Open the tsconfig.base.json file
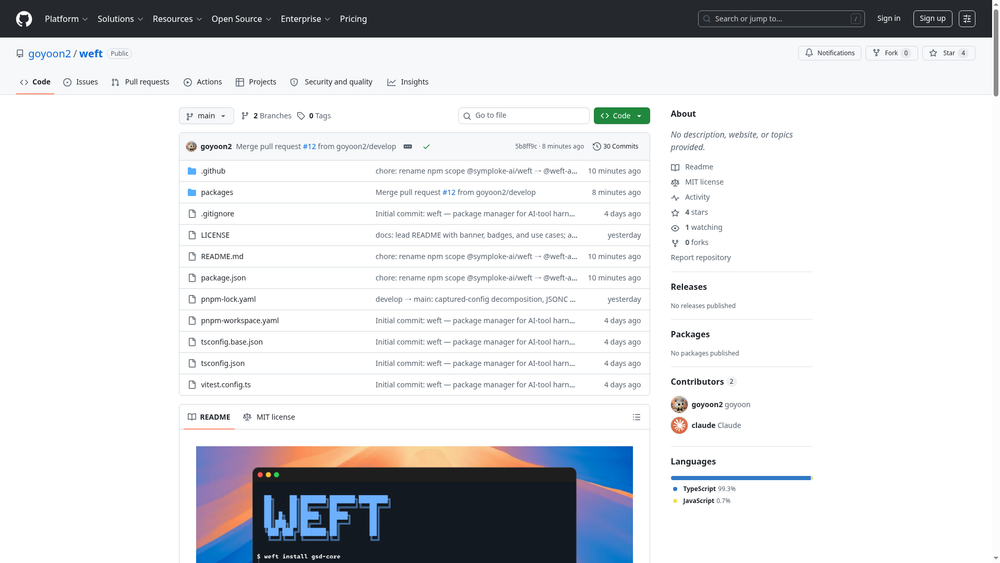Screen dimensions: 1000x563 pos(232,342)
